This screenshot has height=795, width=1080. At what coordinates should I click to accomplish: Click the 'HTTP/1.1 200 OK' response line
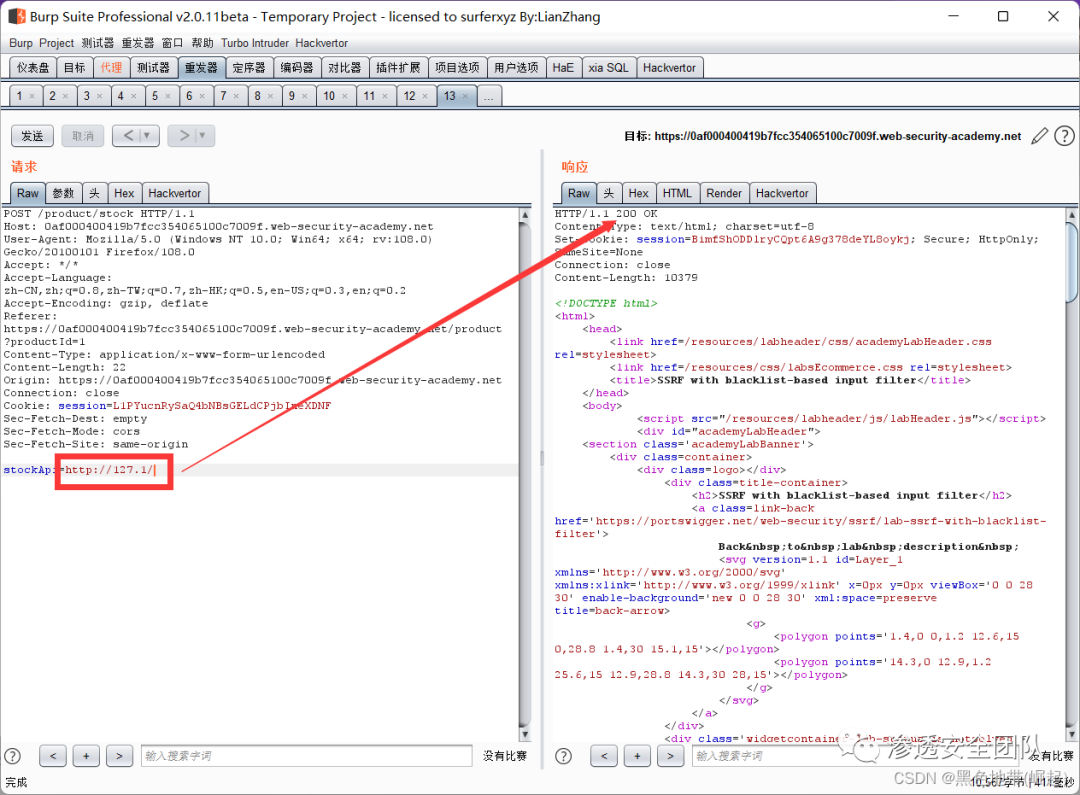[606, 214]
